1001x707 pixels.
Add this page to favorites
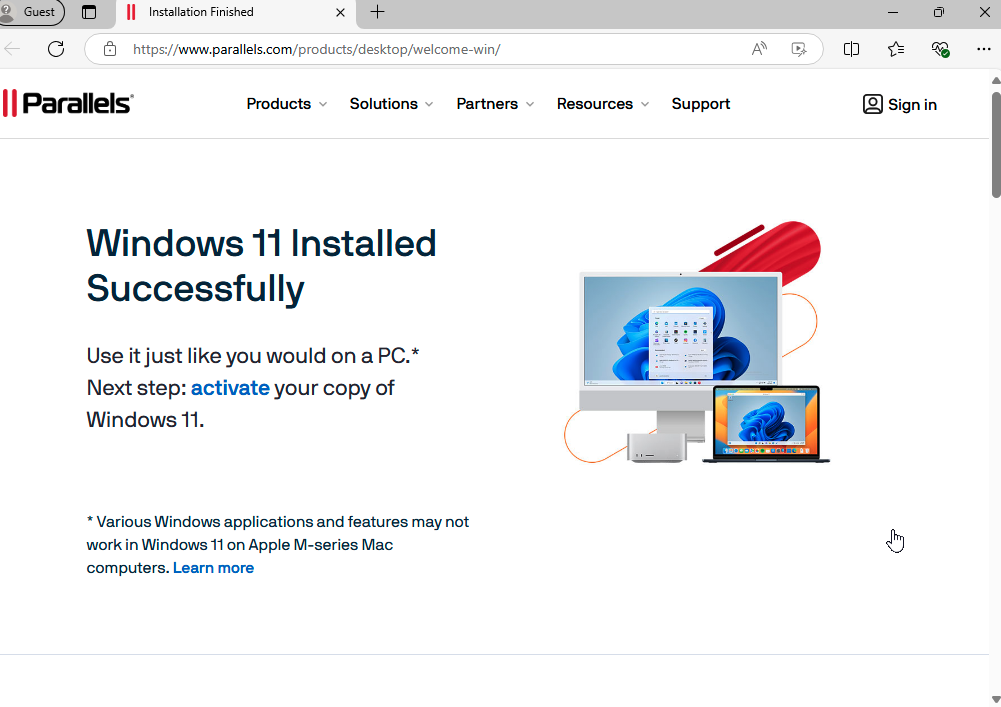point(895,48)
